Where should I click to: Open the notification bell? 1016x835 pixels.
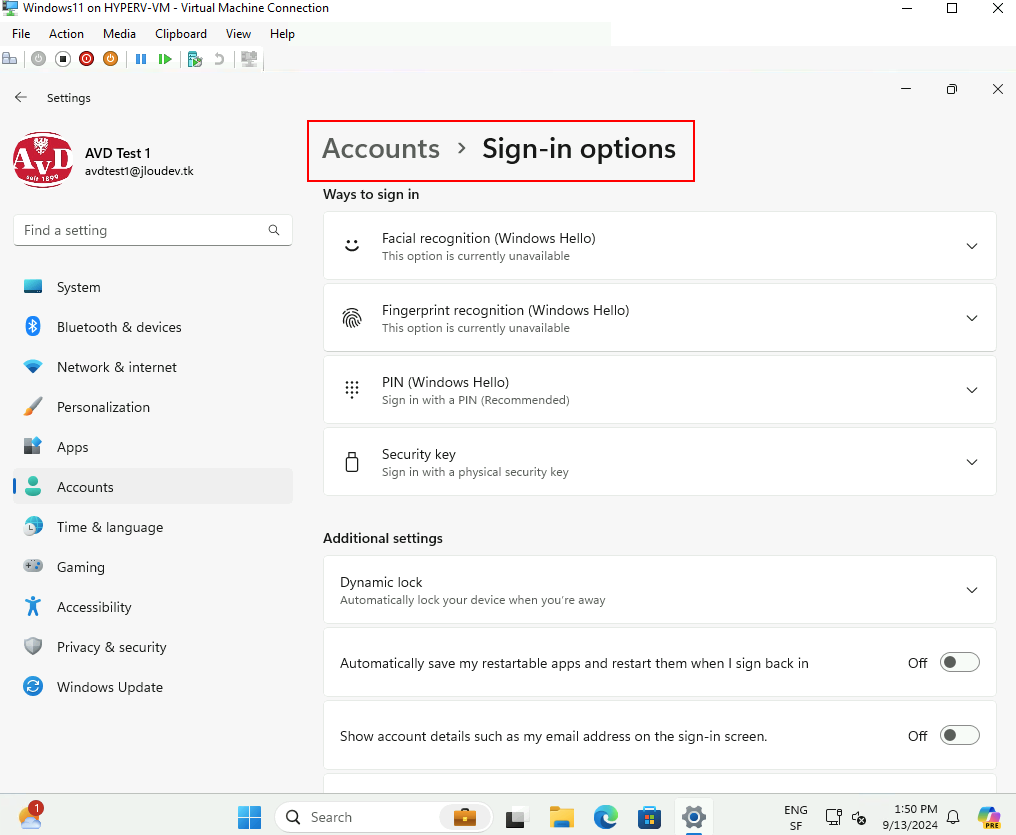[x=953, y=817]
